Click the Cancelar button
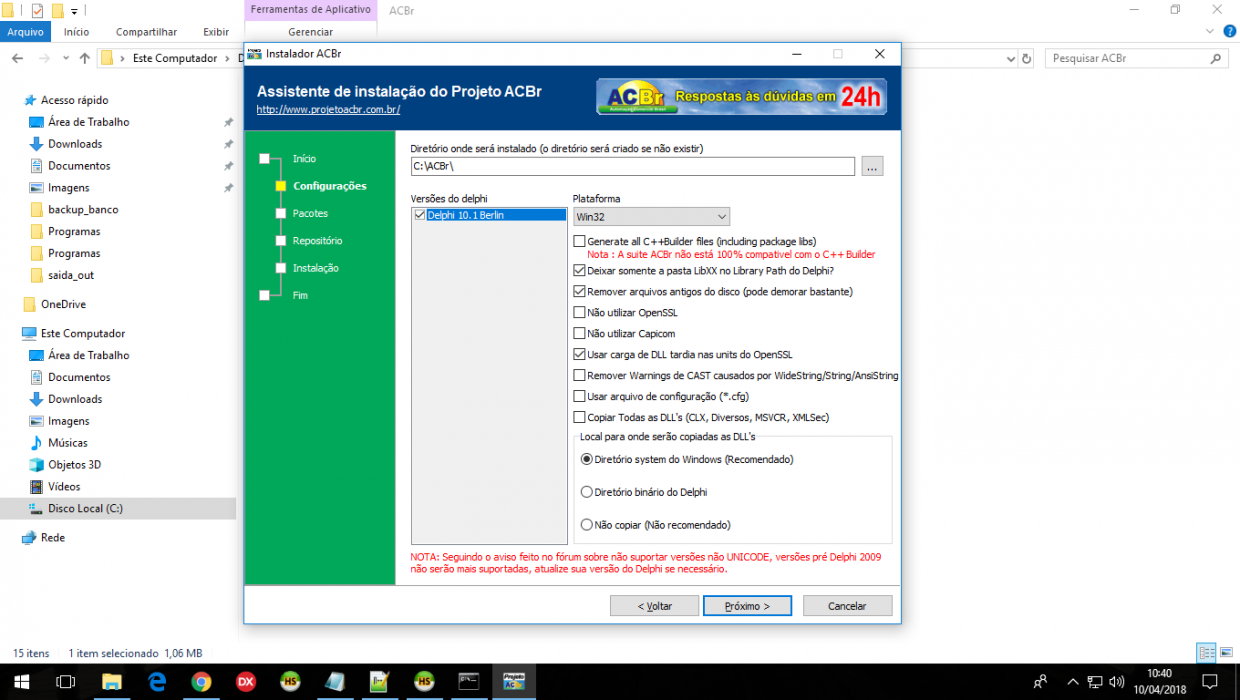Screen dimensions: 1240x700 (848, 606)
